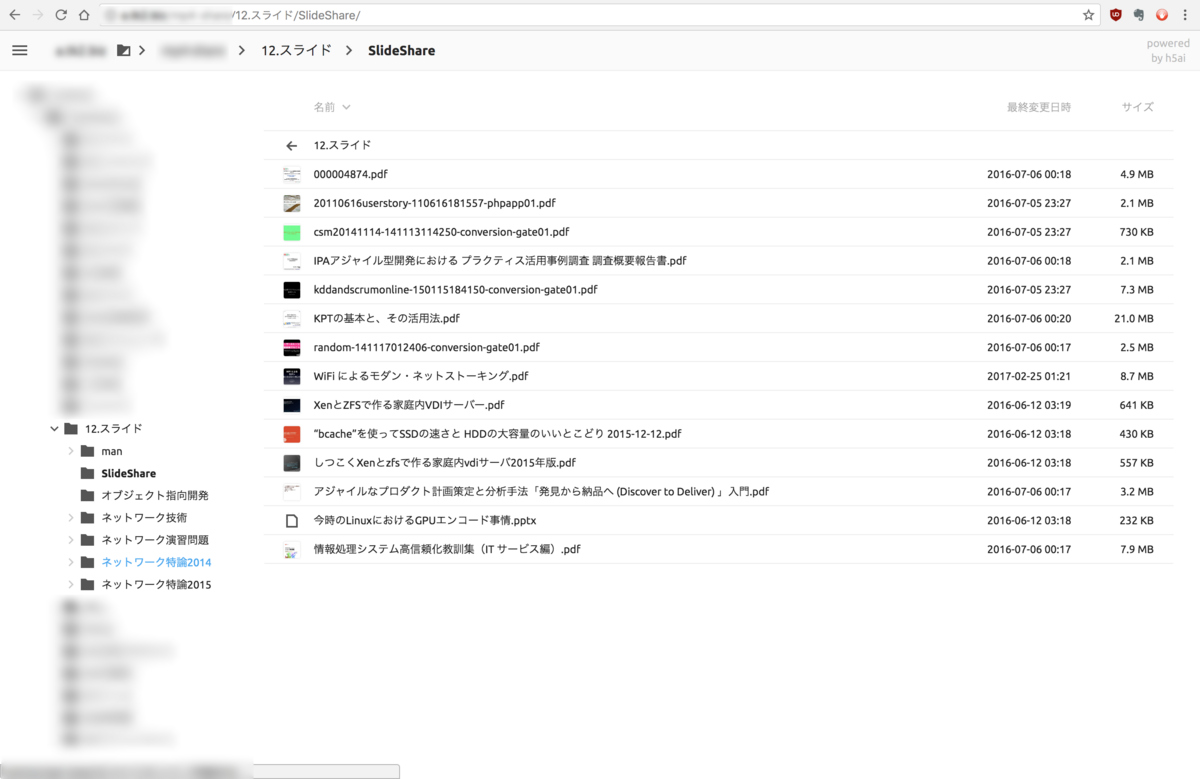Image resolution: width=1200 pixels, height=779 pixels.
Task: Open 000004874.pdf thumbnail
Action: (x=291, y=174)
